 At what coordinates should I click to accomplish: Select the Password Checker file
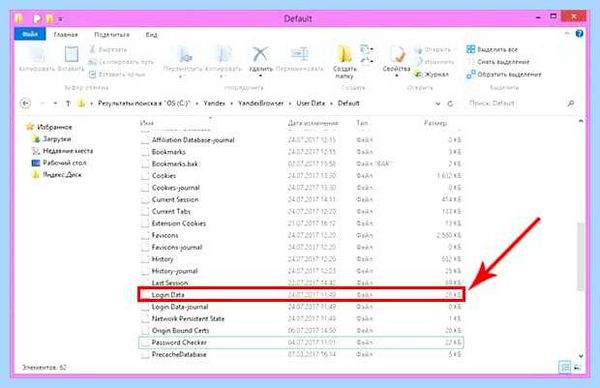[301, 342]
